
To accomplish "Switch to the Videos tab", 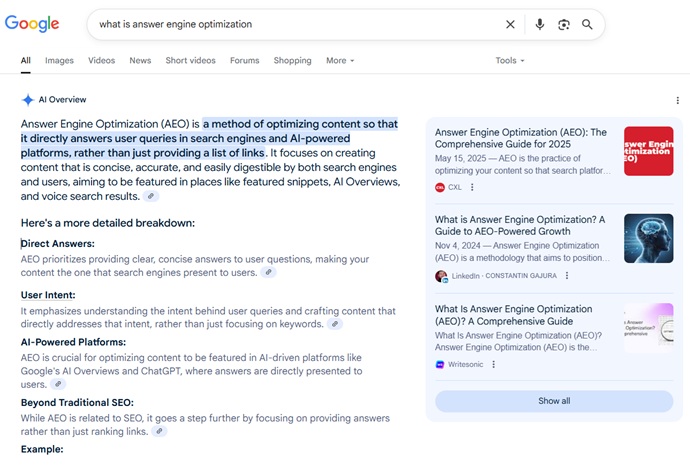I will pos(102,61).
